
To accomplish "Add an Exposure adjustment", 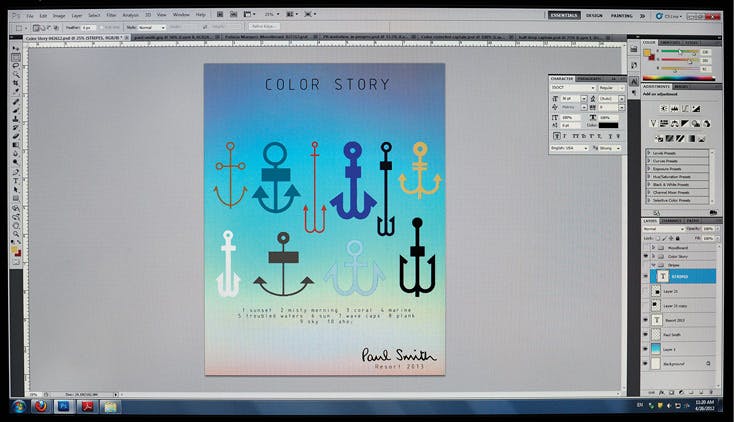I will click(696, 109).
